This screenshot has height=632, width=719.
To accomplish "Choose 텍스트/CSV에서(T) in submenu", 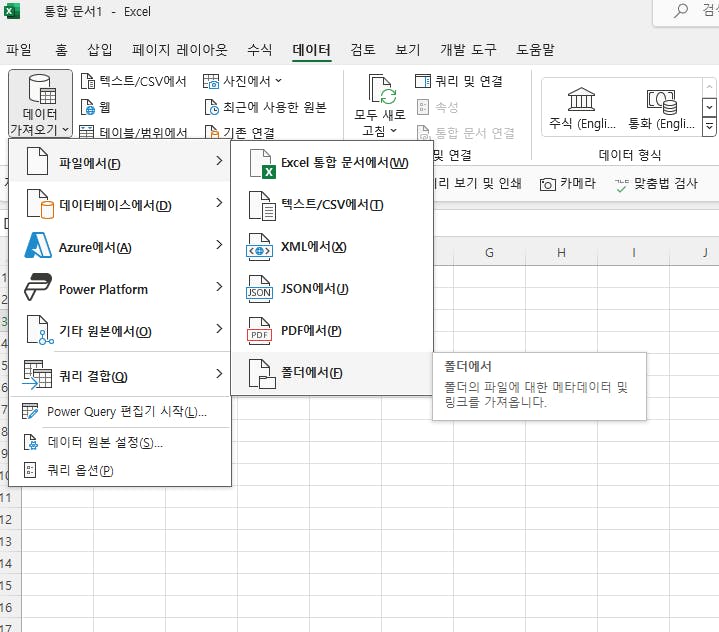I will click(332, 205).
